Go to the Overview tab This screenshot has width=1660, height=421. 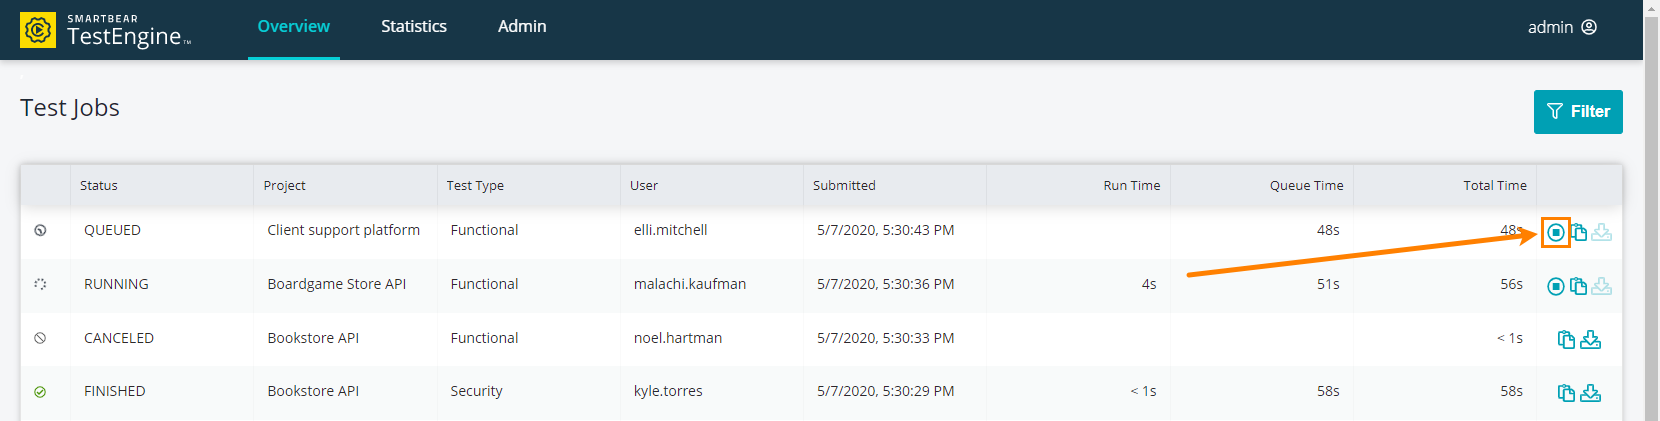[x=294, y=27]
